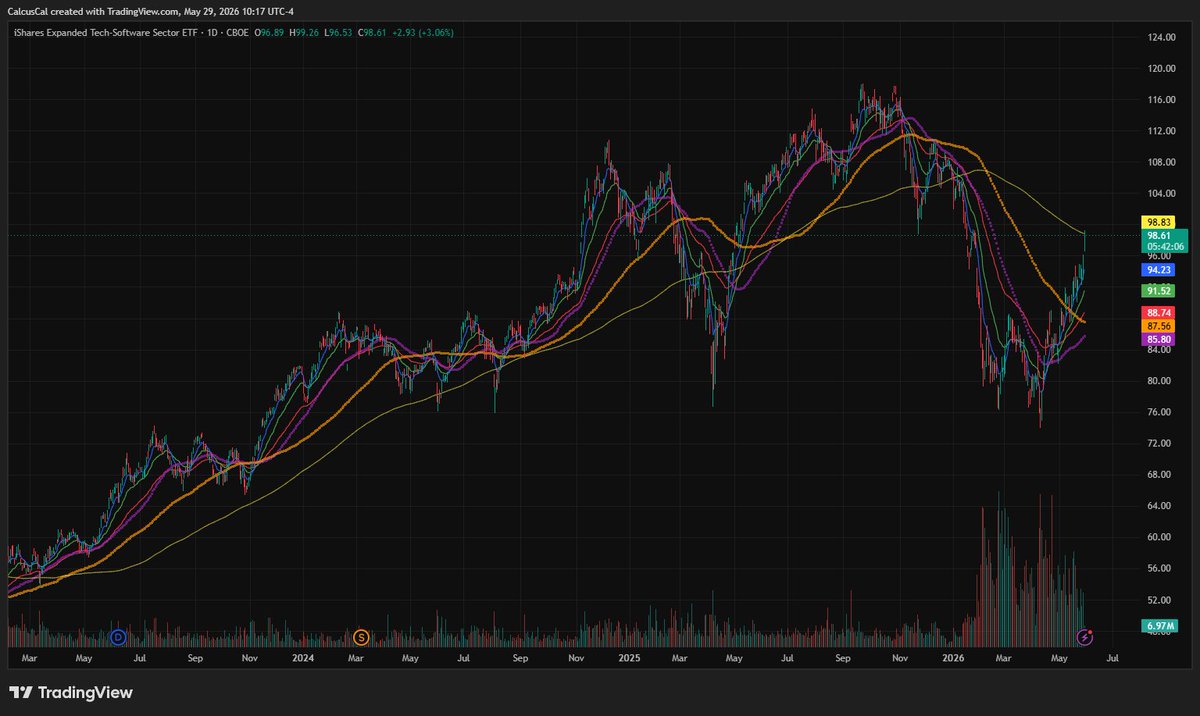The width and height of the screenshot is (1200, 716).
Task: Click the 100.00-level 104.00 price axis value
Action: click(x=1161, y=194)
